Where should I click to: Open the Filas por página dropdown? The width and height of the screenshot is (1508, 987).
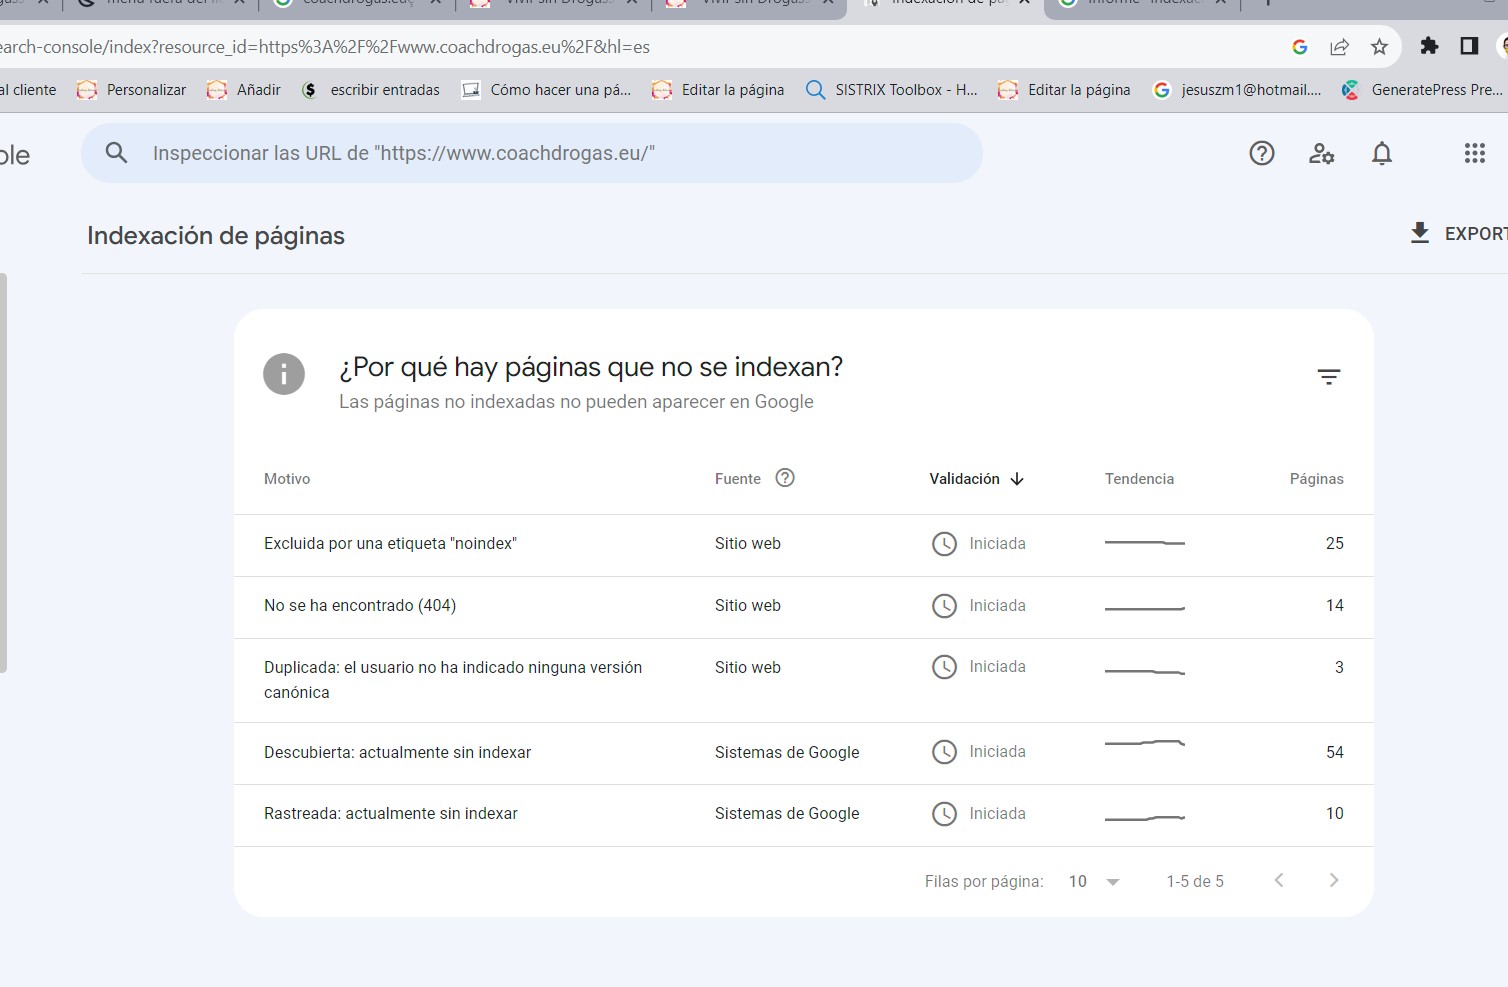[1094, 881]
